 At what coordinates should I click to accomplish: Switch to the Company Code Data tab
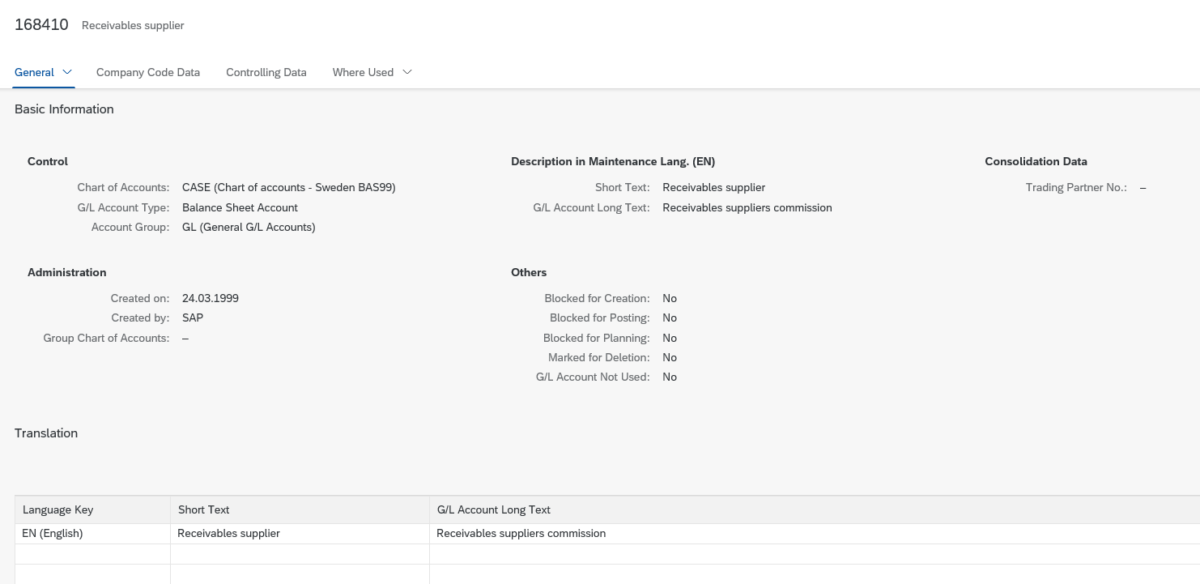tap(148, 72)
